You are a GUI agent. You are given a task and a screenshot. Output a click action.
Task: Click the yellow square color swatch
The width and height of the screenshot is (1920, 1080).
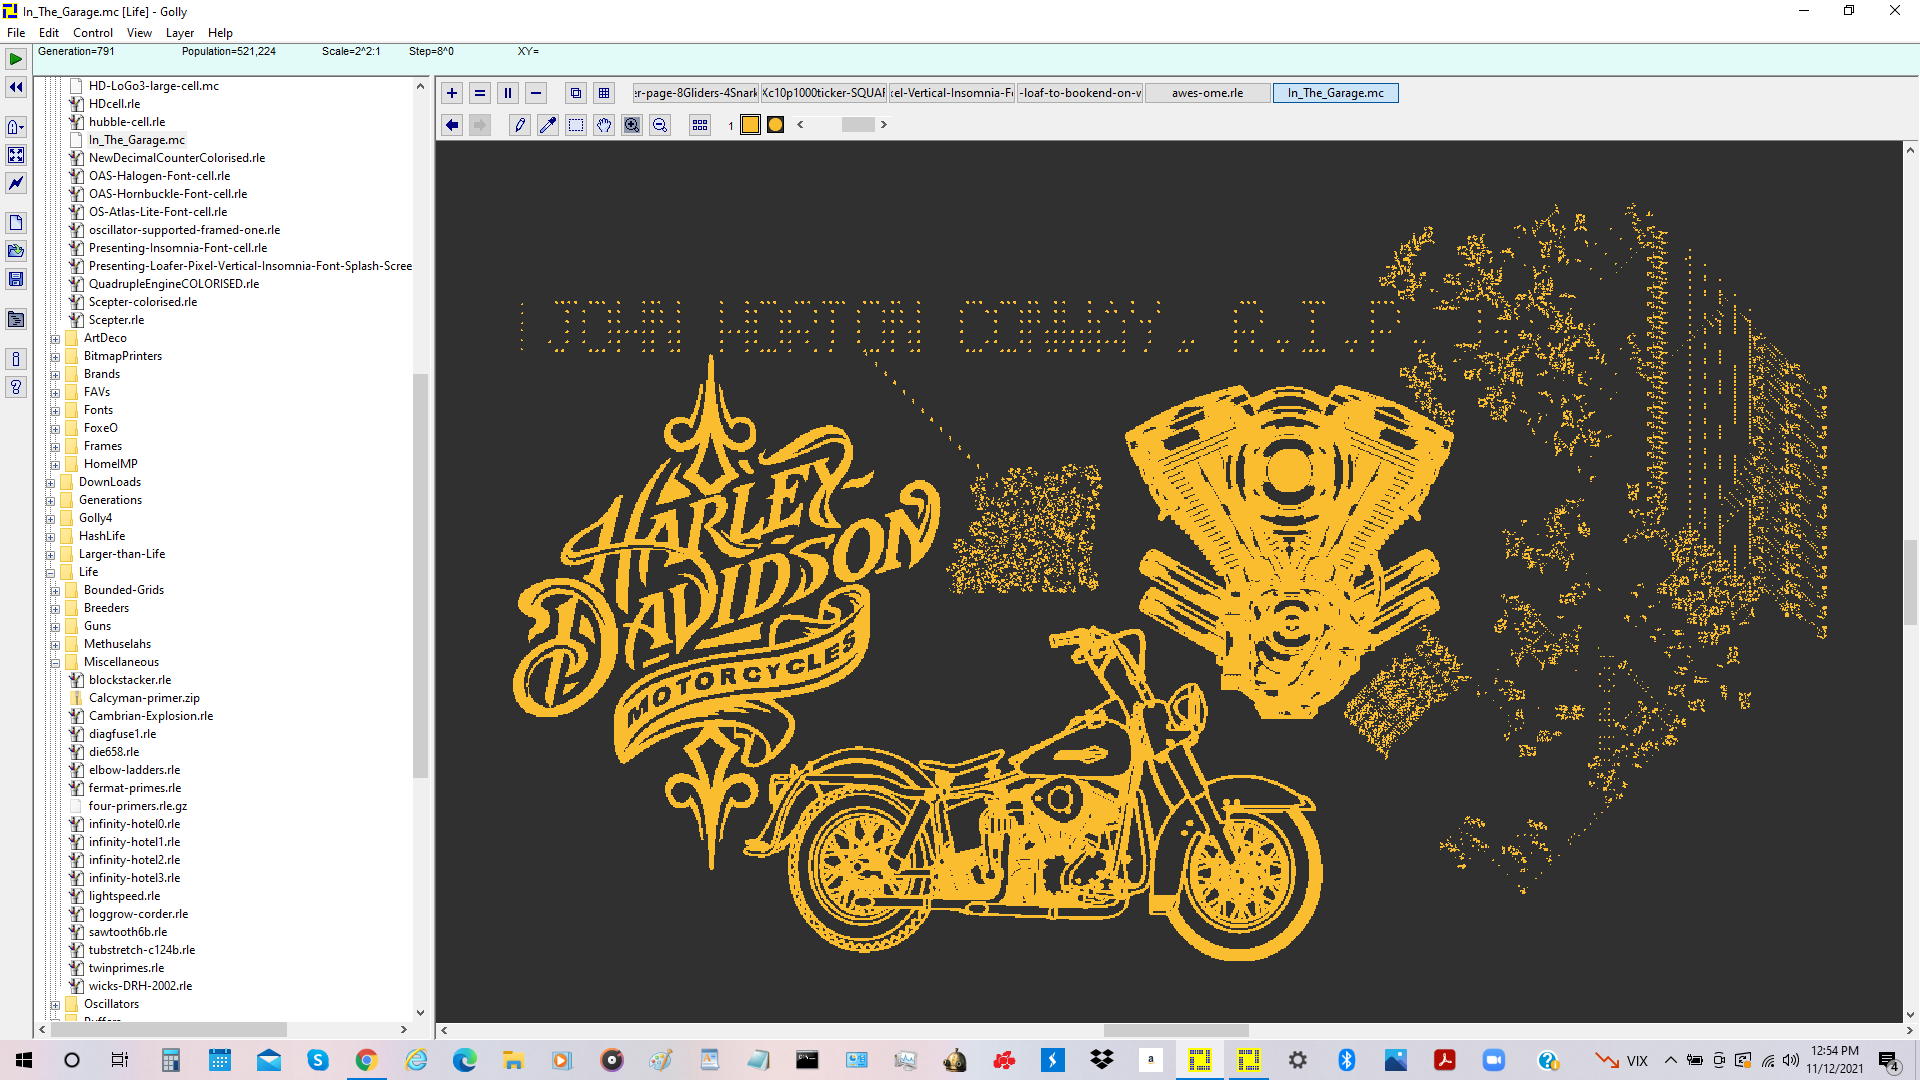[750, 125]
